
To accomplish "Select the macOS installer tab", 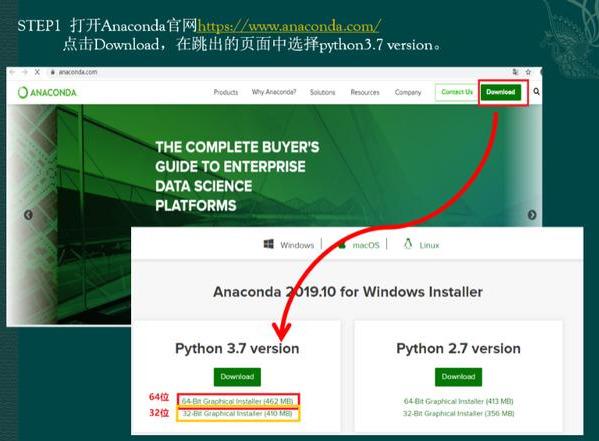I will click(x=358, y=245).
